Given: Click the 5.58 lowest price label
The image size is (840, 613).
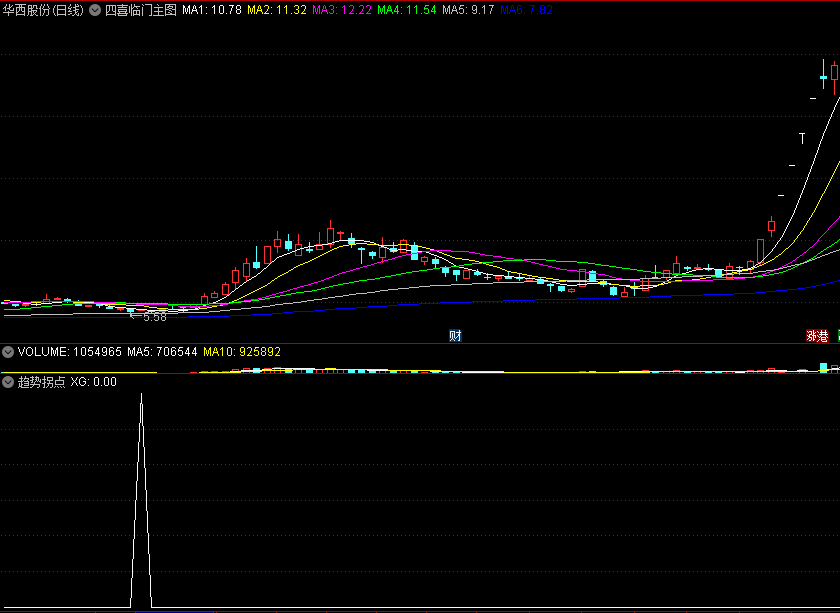Looking at the screenshot, I should pos(155,317).
